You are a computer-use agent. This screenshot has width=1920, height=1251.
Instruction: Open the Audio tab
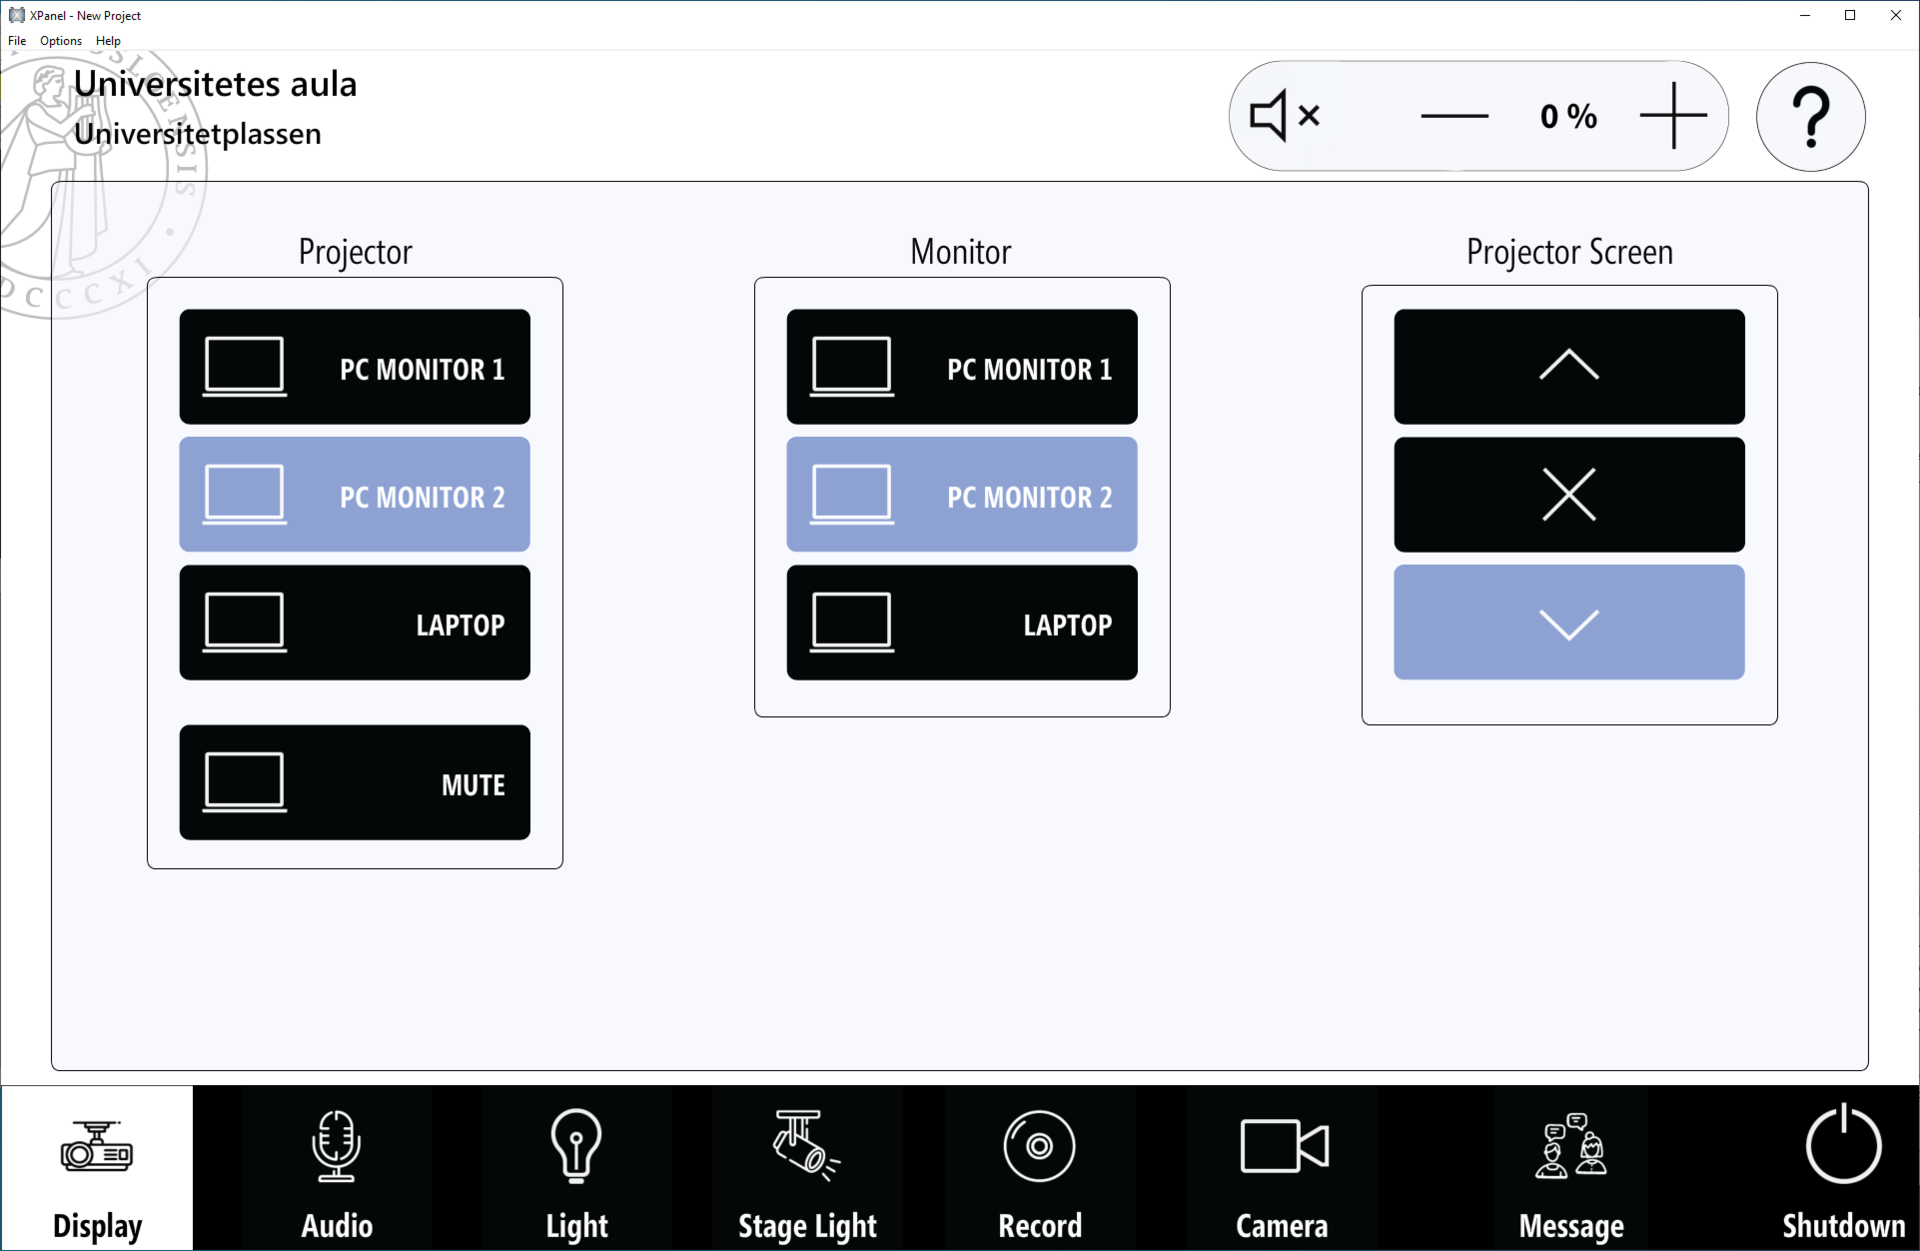[337, 1168]
